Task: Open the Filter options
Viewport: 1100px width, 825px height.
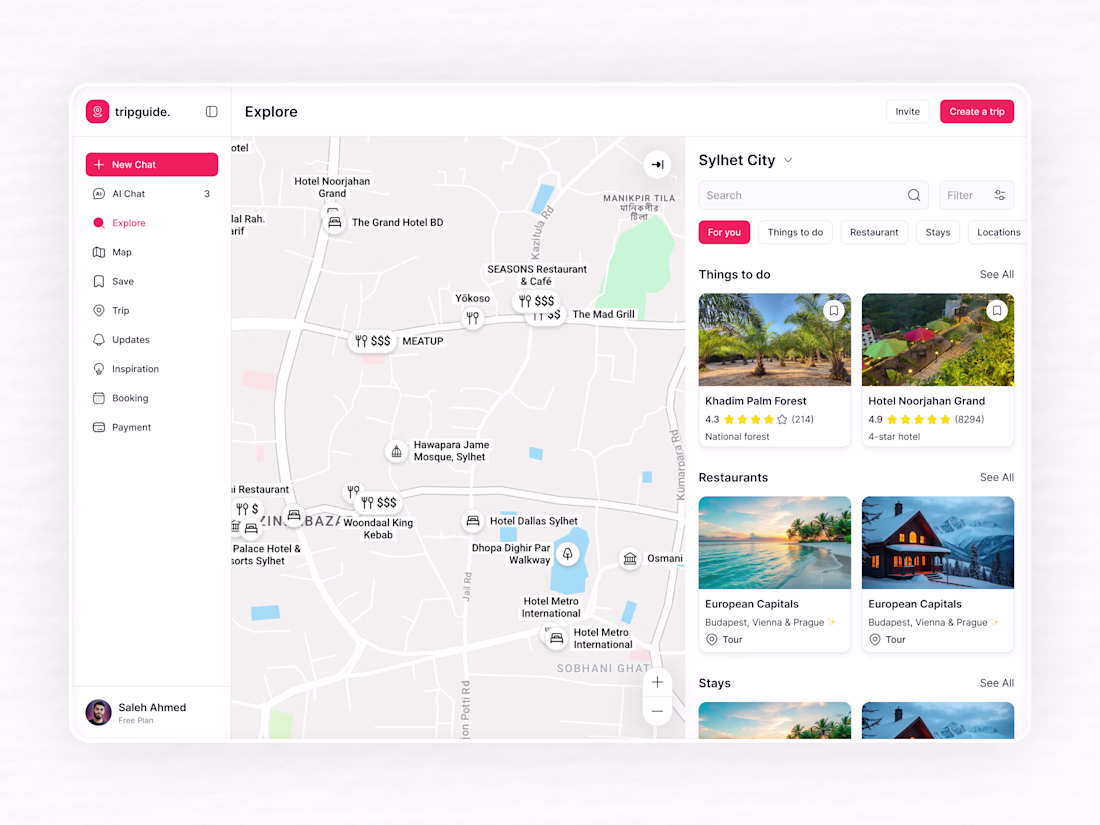Action: [977, 195]
